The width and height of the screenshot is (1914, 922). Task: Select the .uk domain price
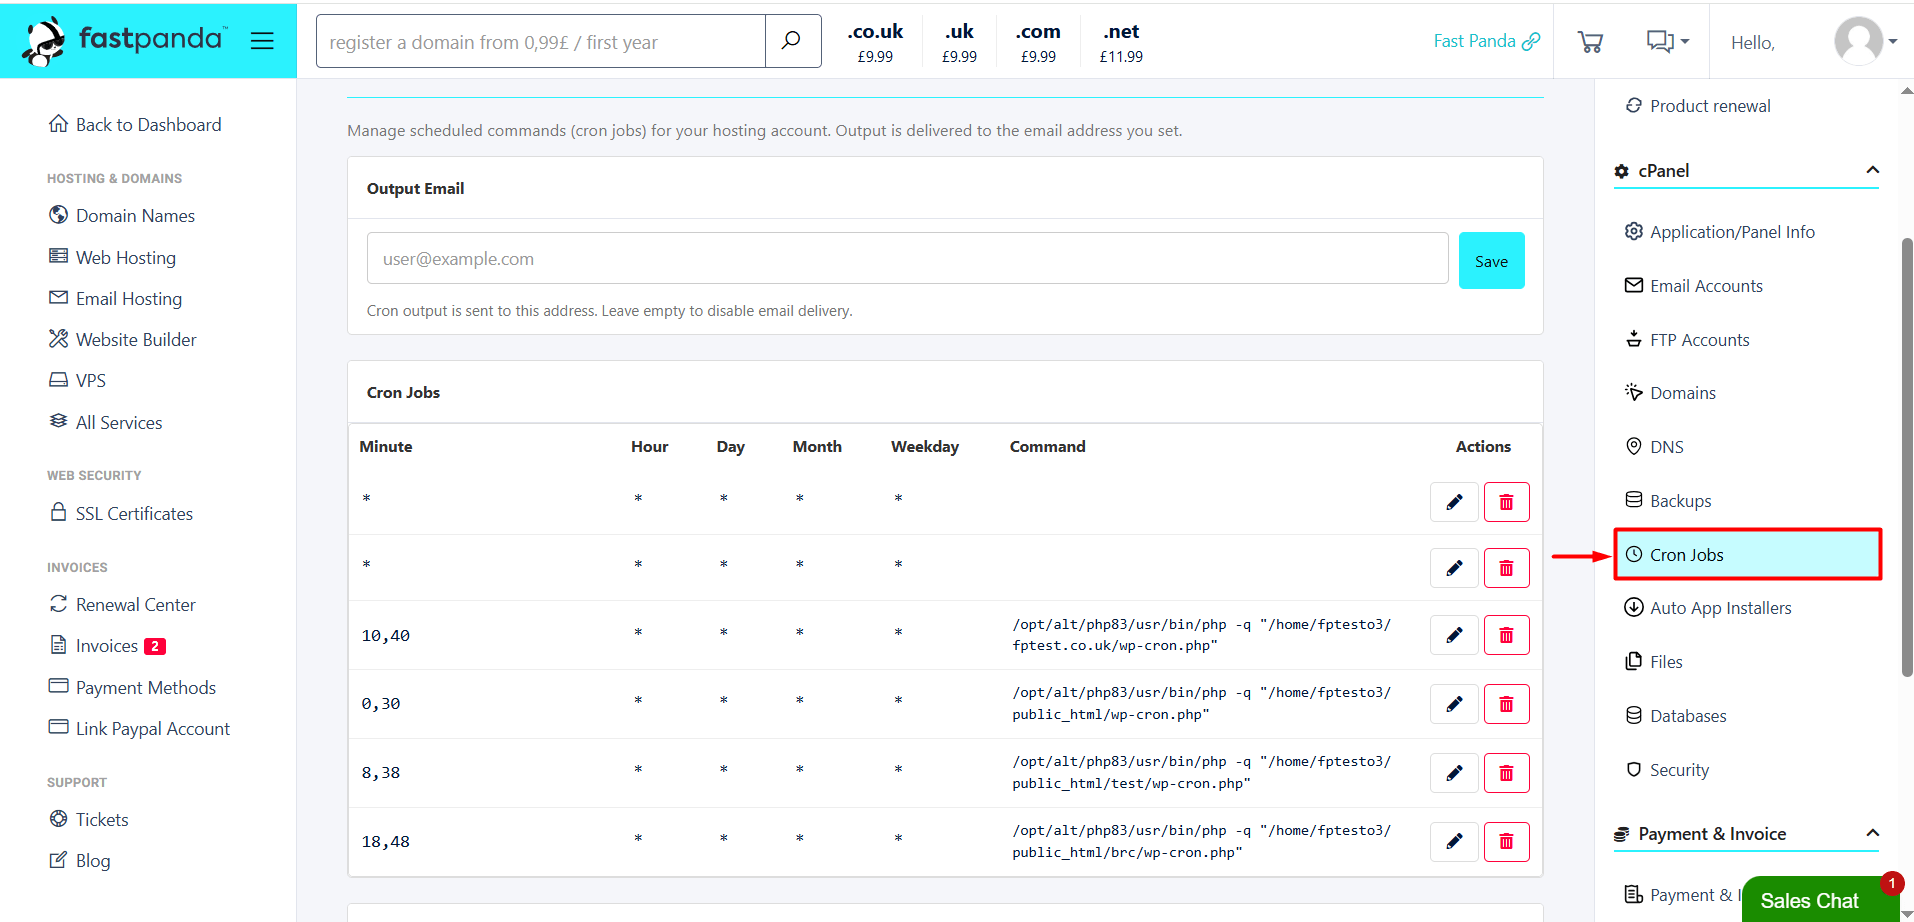[959, 43]
